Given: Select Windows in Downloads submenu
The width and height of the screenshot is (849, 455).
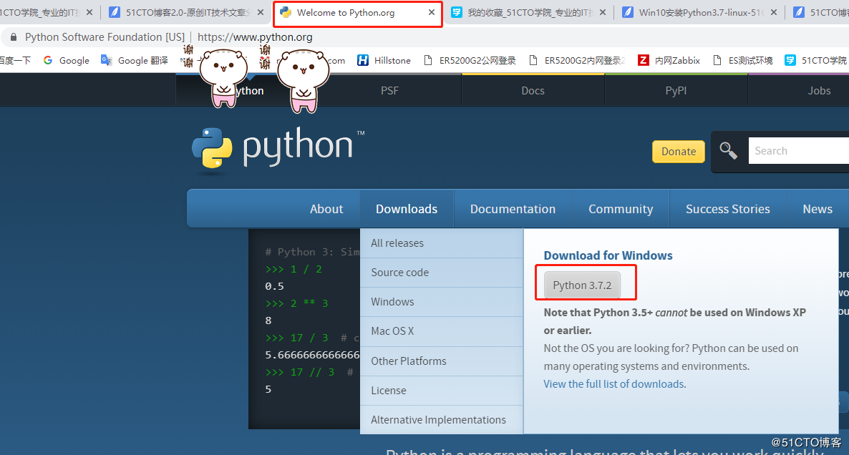Looking at the screenshot, I should [441, 302].
